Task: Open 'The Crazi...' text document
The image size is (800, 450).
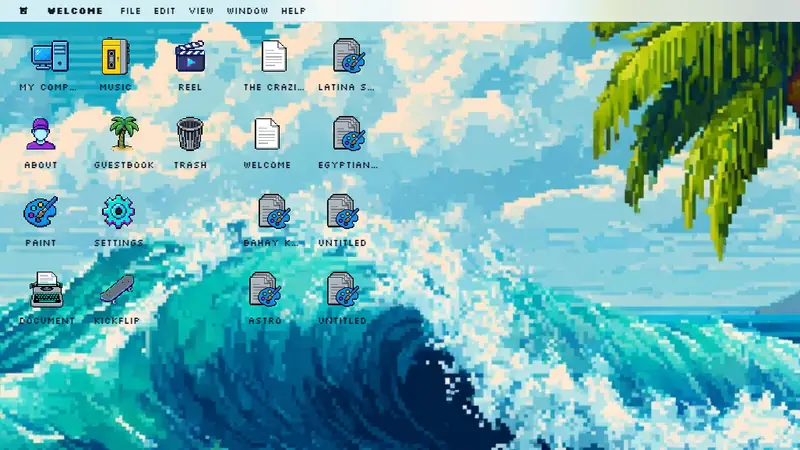Action: point(273,57)
